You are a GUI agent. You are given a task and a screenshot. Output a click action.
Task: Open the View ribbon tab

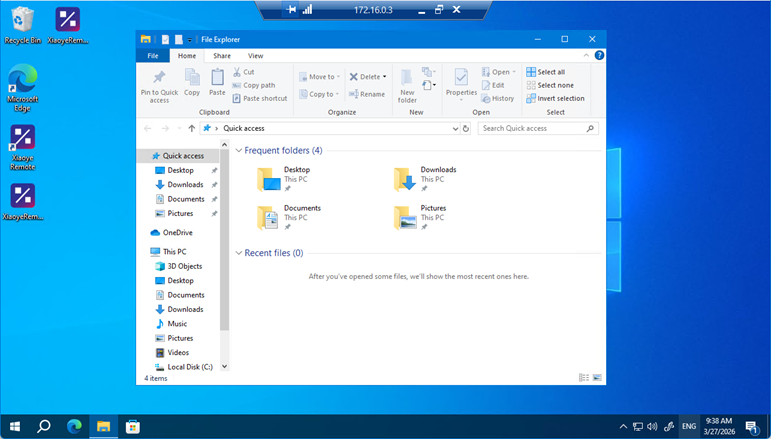pyautogui.click(x=255, y=56)
